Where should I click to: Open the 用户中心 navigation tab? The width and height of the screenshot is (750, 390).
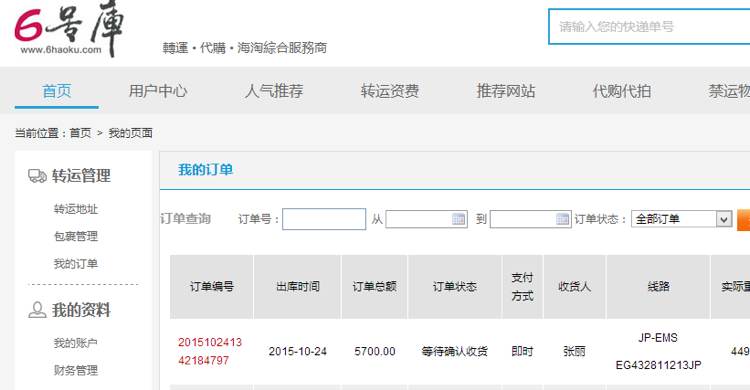pyautogui.click(x=158, y=91)
